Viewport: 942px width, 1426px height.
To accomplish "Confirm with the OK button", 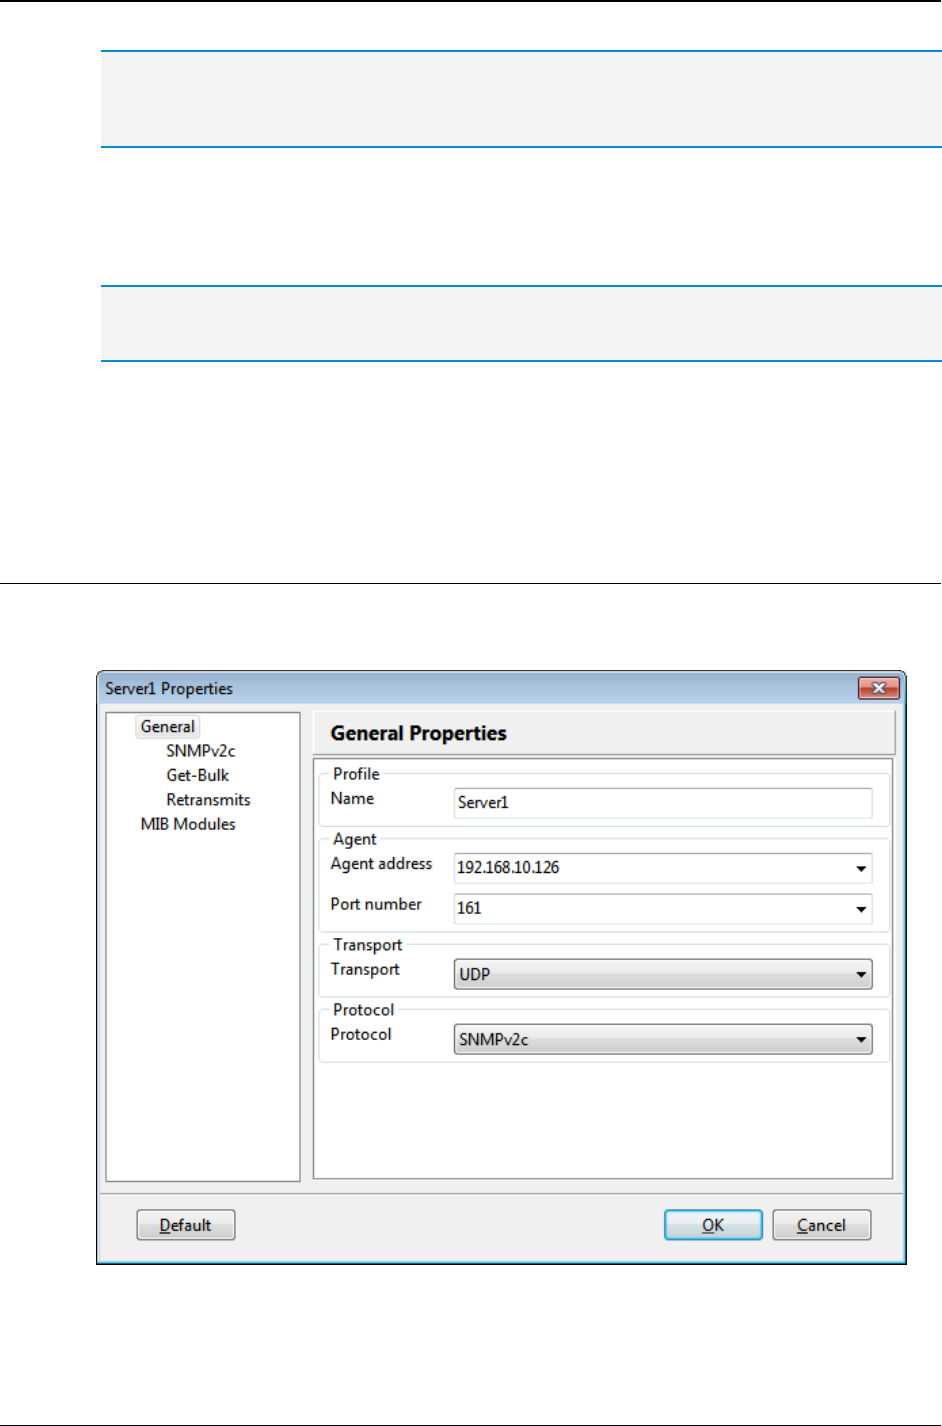I will pyautogui.click(x=713, y=1225).
